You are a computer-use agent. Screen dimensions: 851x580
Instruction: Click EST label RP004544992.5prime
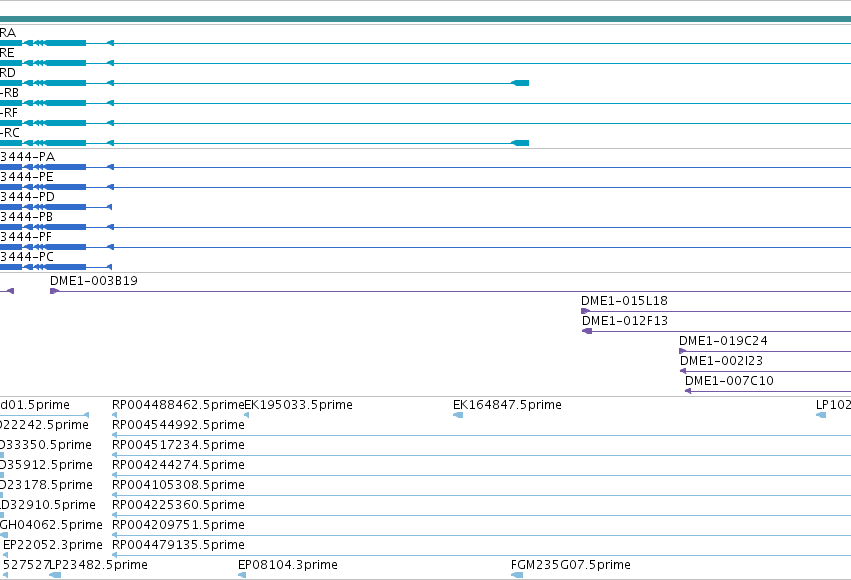click(178, 425)
